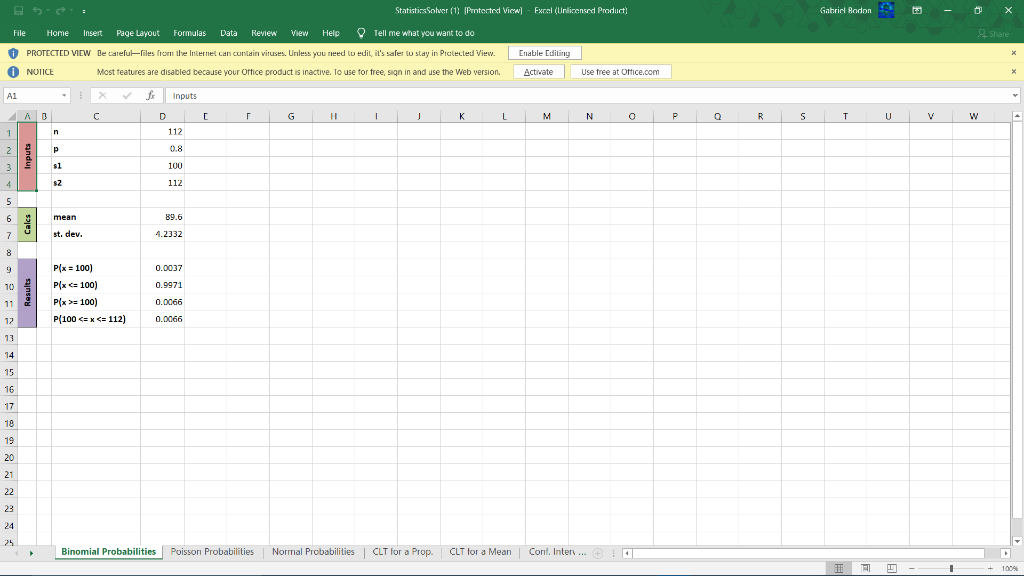Select cell D1 containing value 112
1024x576 pixels.
(163, 131)
